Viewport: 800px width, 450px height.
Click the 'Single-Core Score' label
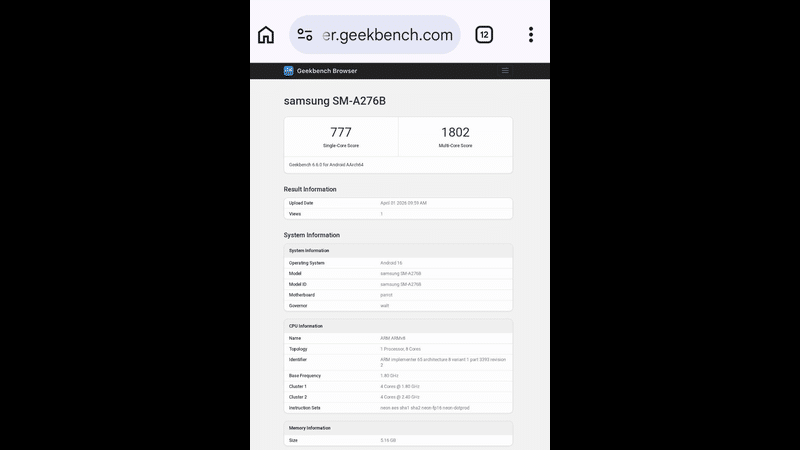341,146
